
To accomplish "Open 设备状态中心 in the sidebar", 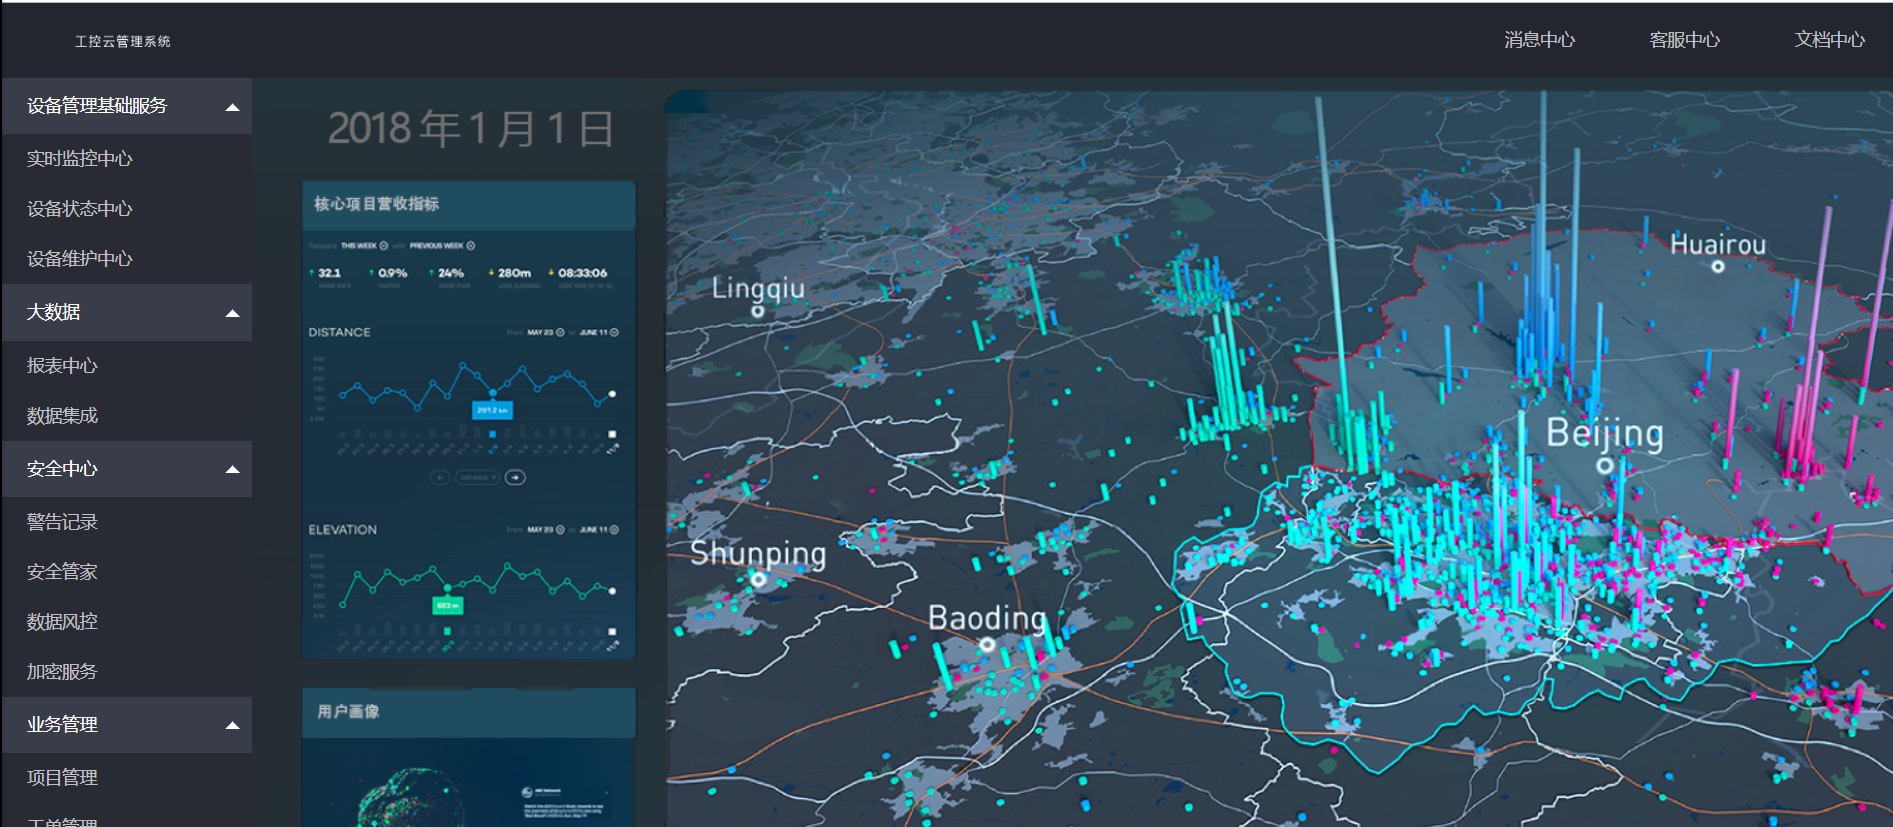I will click(x=79, y=208).
